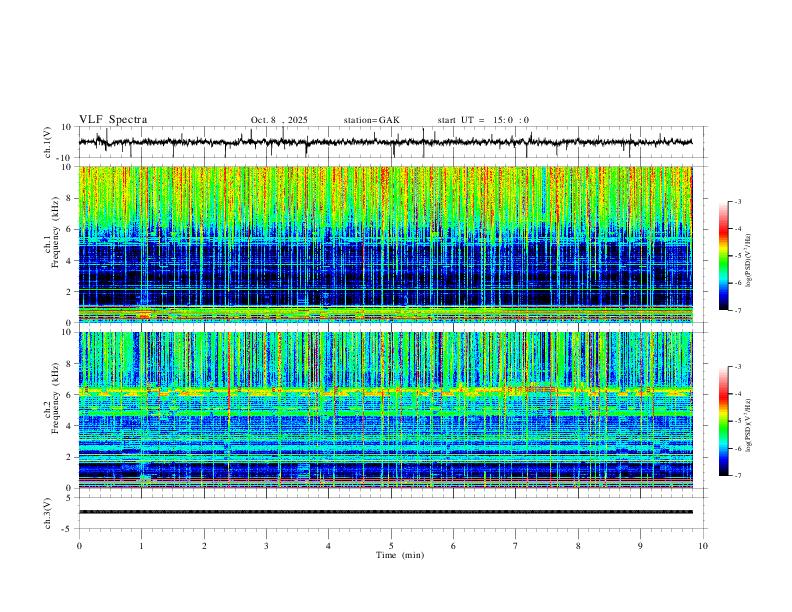792x612 pixels.
Task: Click inside the ch.1 spectrogram panel
Action: 385,244
